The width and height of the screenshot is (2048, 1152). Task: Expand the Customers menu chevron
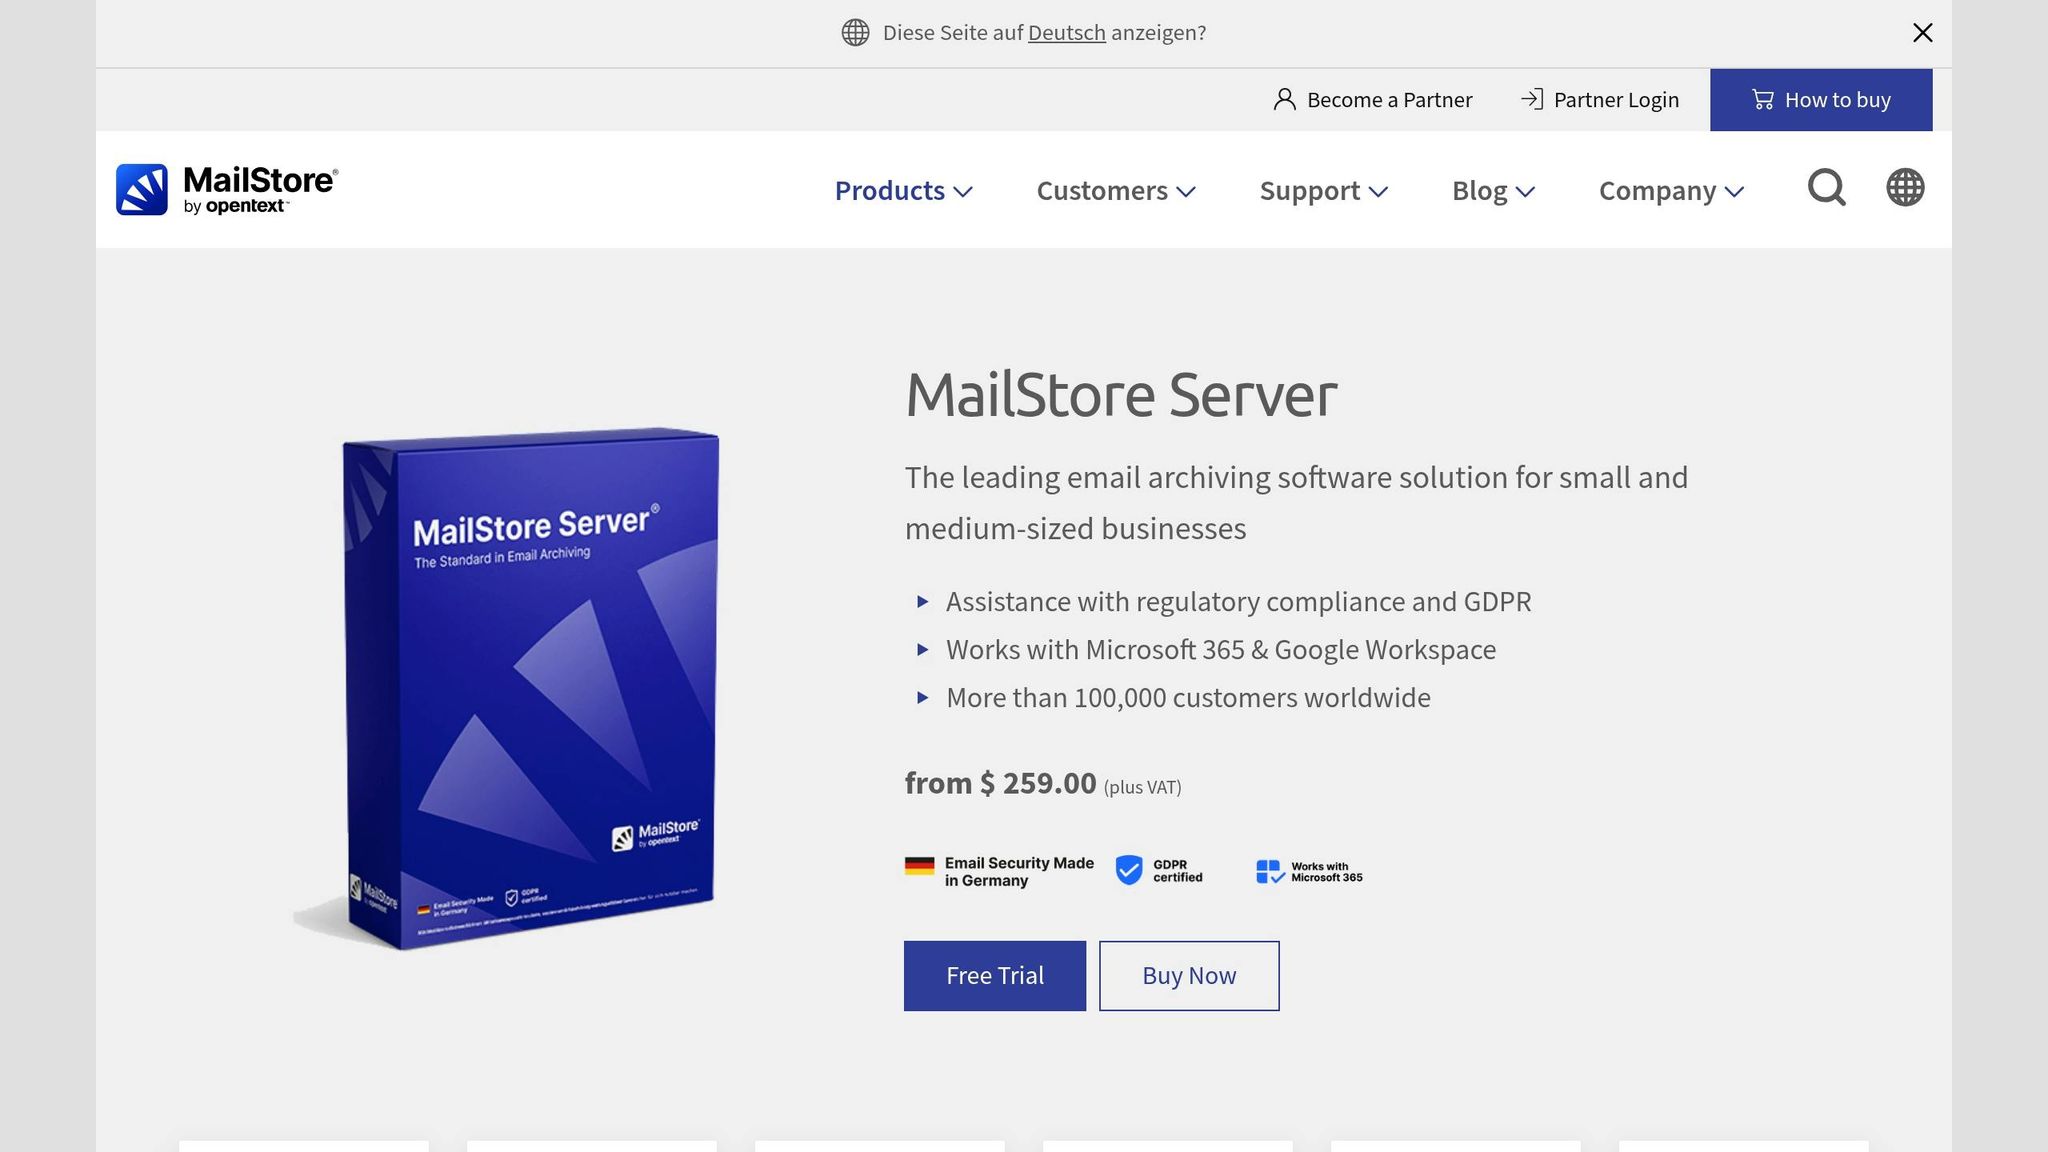1186,192
